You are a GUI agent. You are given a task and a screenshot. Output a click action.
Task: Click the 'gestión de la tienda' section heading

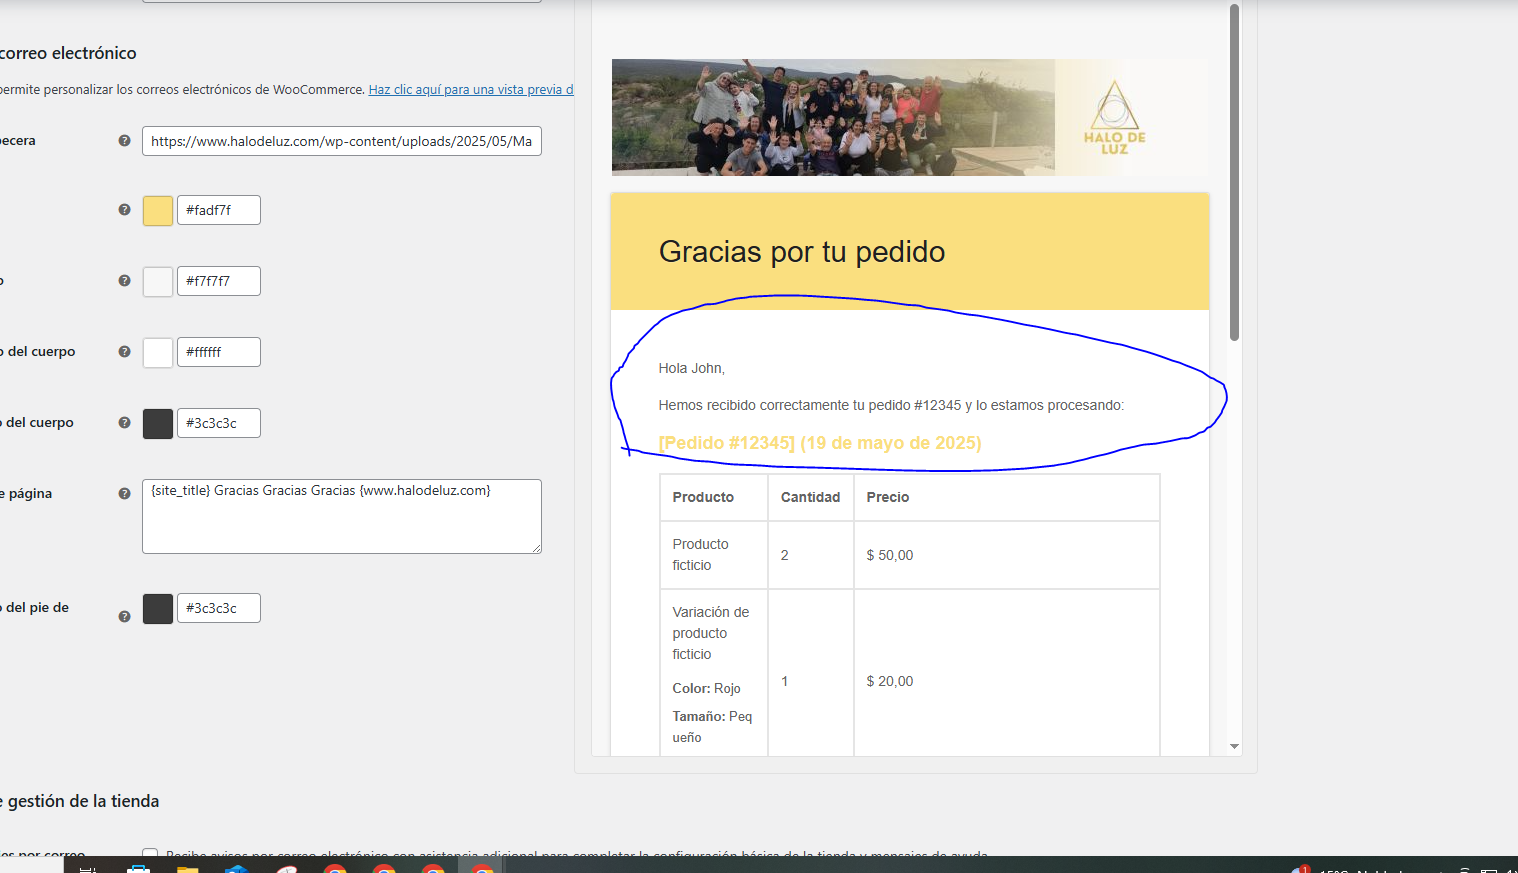click(x=80, y=801)
